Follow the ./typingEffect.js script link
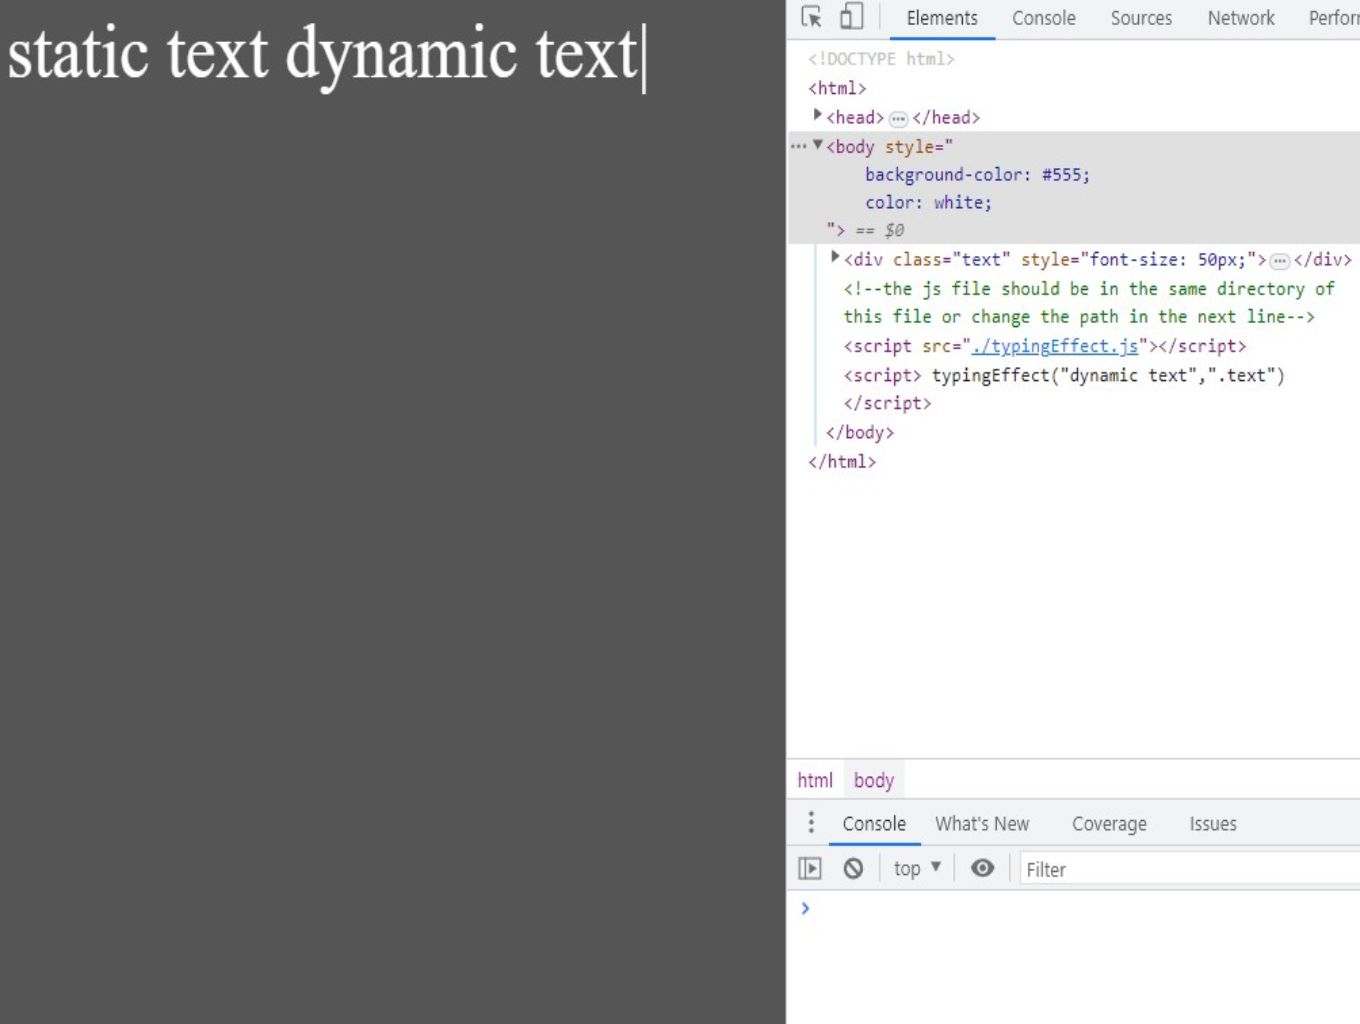Screen dimensions: 1360x1024 1055,346
